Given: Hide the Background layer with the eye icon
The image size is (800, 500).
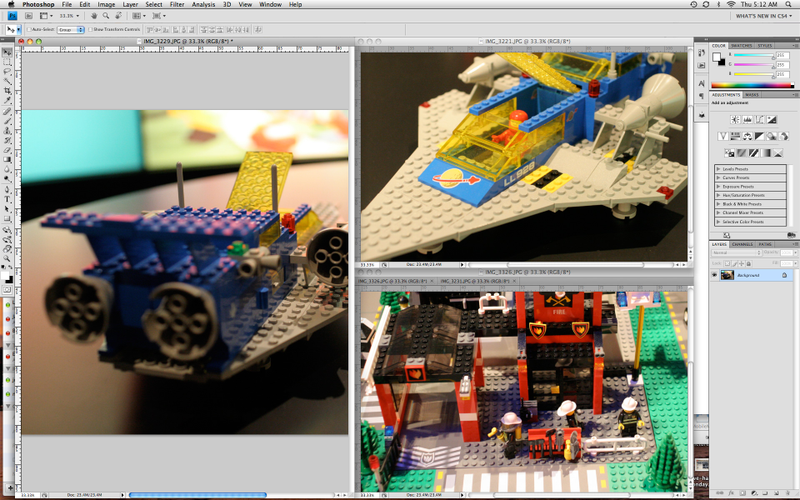Looking at the screenshot, I should point(714,275).
